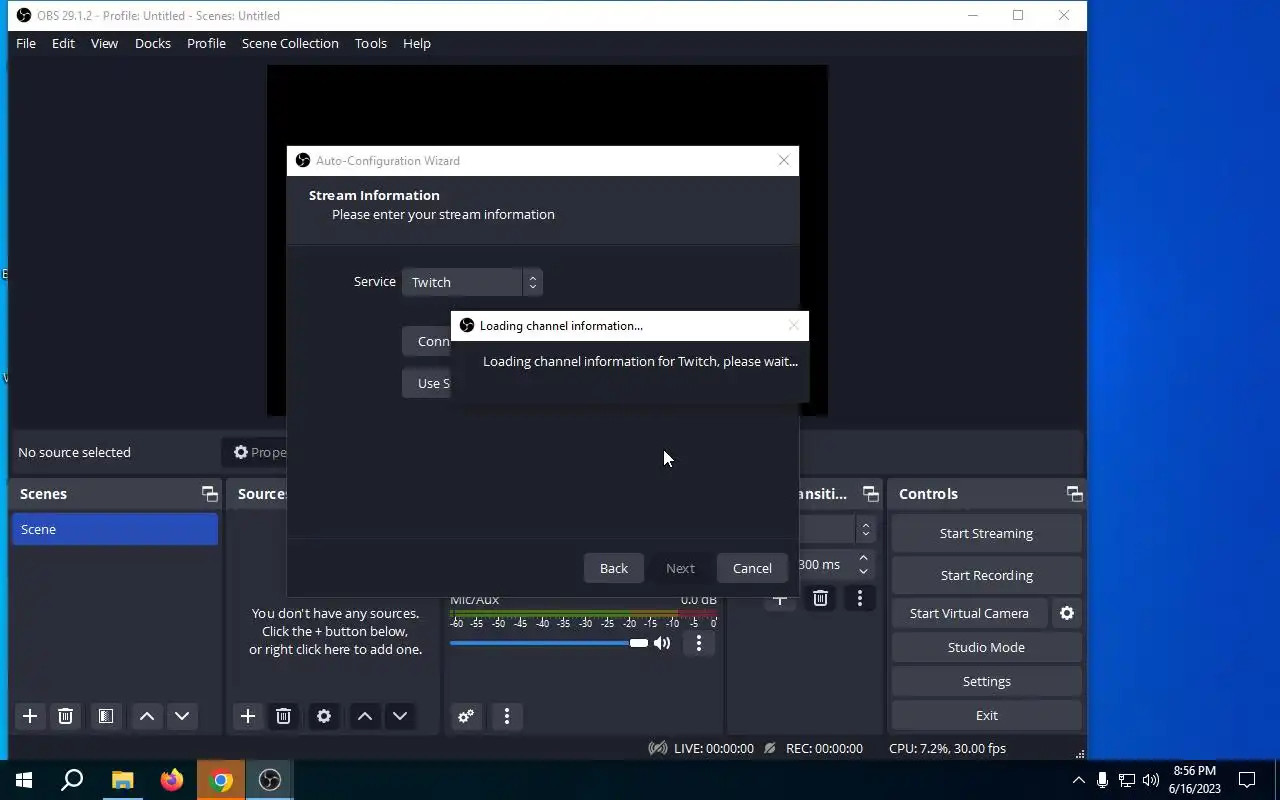Open File menu

[26, 43]
